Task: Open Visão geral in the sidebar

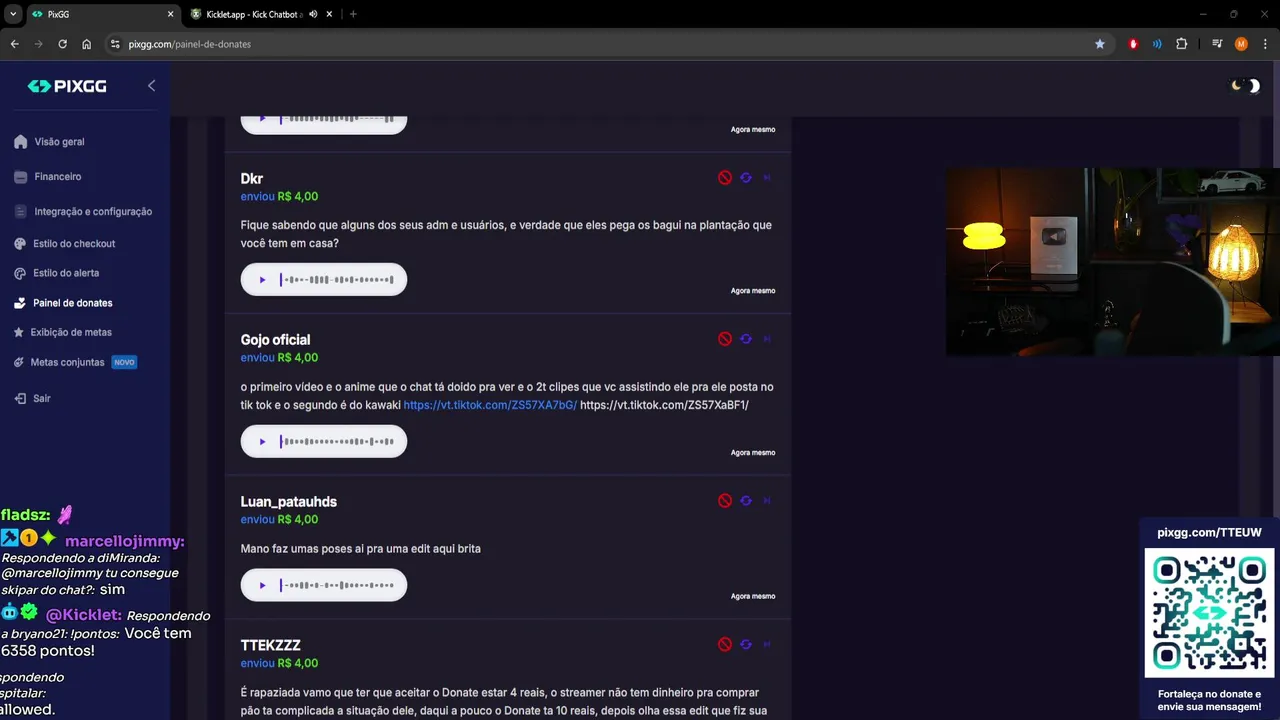Action: coord(59,142)
